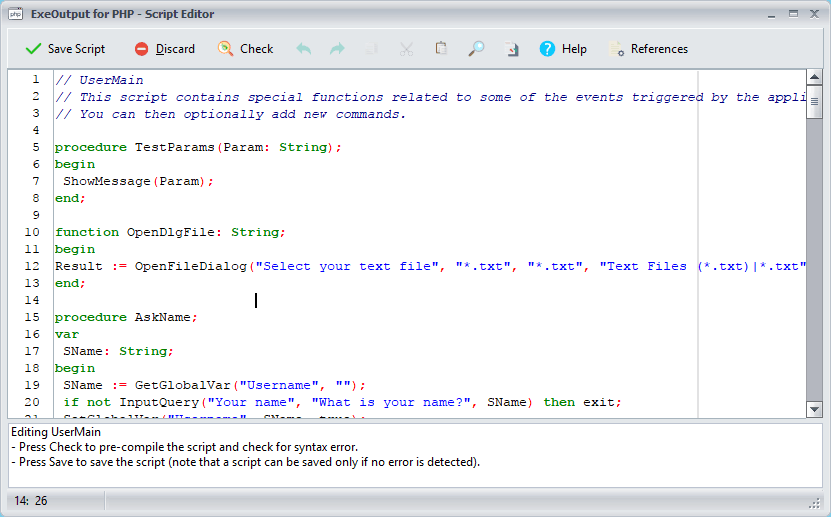Click the vertical scrollbar thumb
The height and width of the screenshot is (517, 831).
click(x=814, y=101)
